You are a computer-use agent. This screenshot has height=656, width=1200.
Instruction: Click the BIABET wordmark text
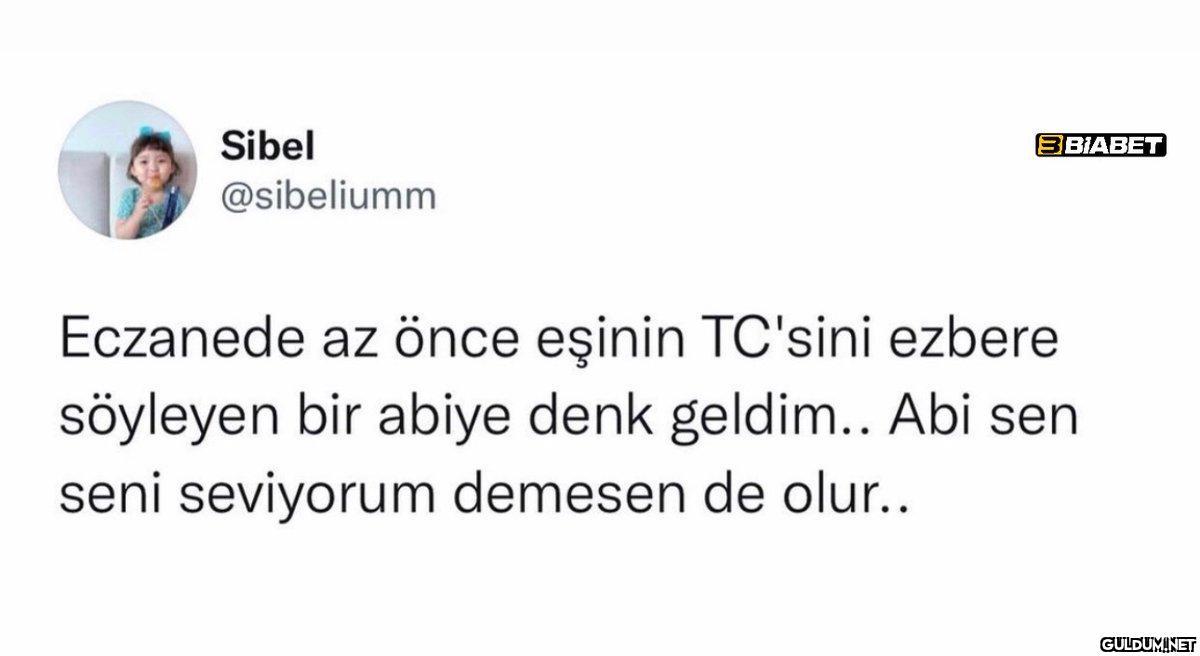tap(1114, 147)
